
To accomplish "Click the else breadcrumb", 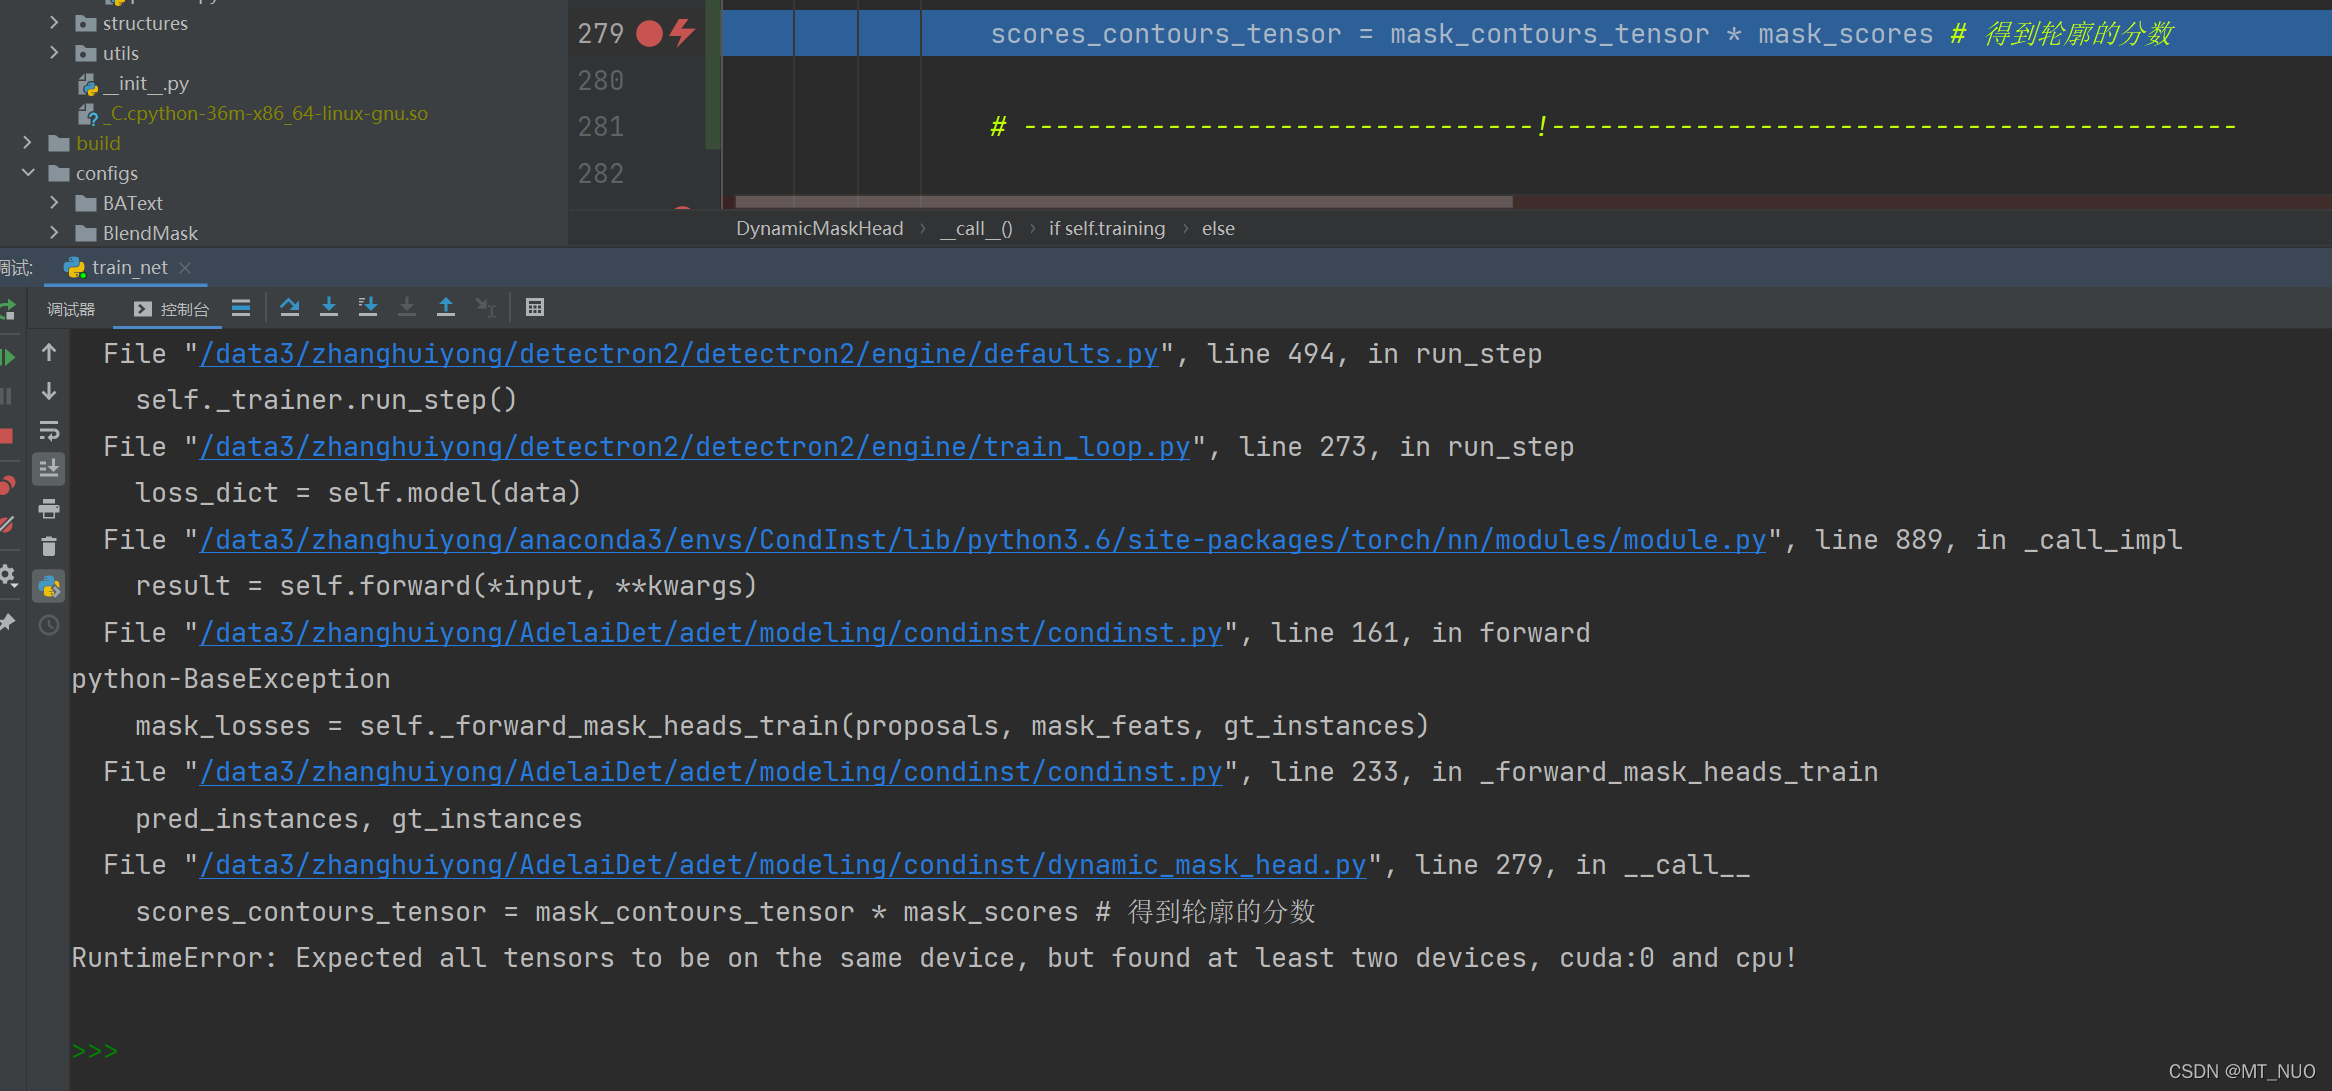I will click(1218, 229).
